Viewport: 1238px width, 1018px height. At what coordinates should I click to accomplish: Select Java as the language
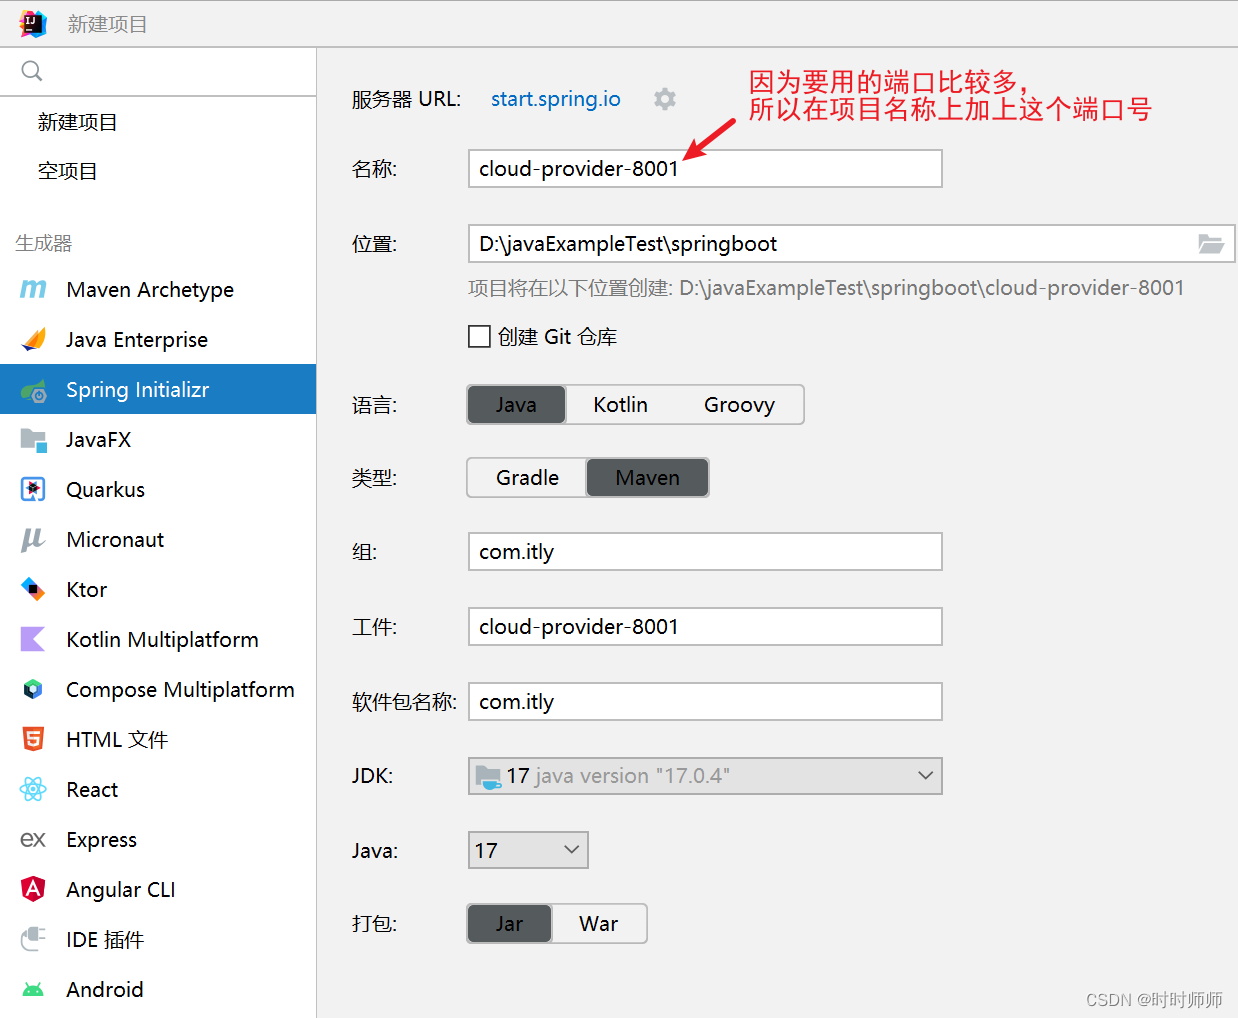516,405
